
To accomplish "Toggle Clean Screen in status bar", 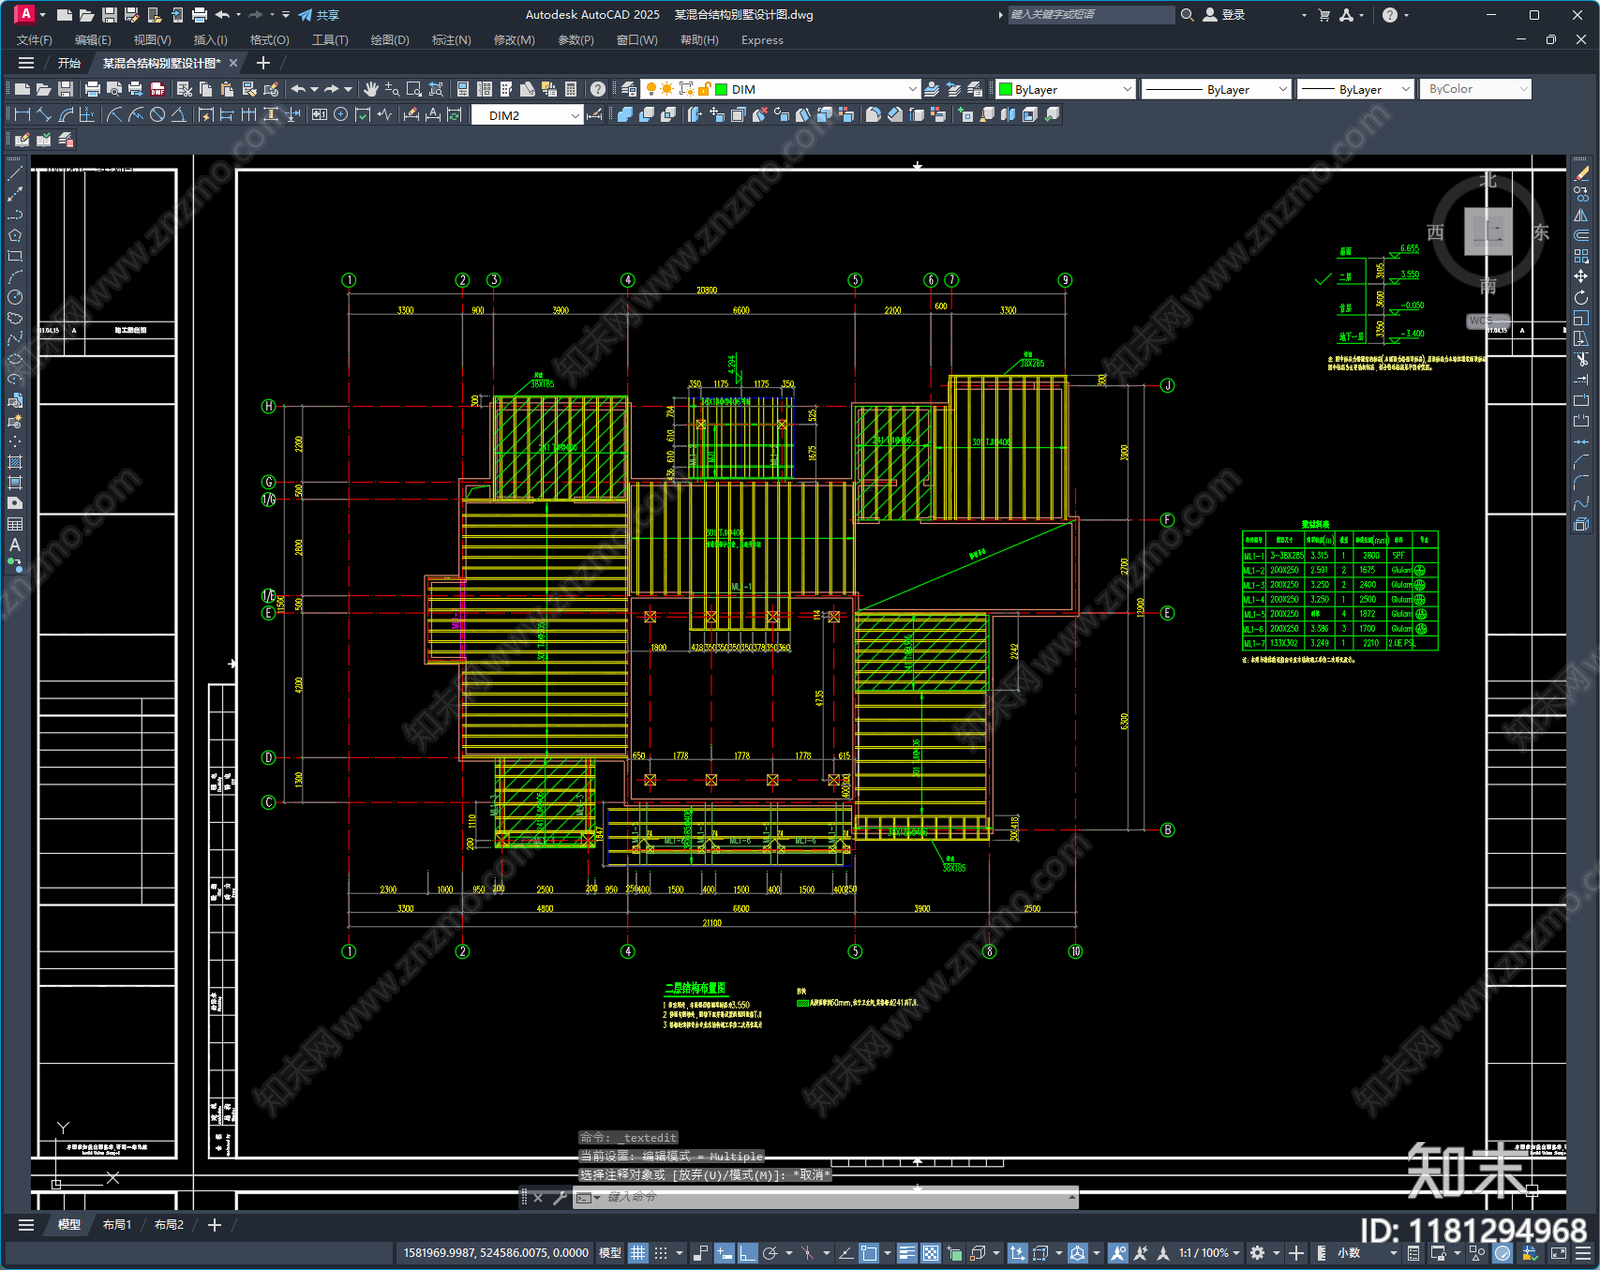I will pyautogui.click(x=1558, y=1253).
